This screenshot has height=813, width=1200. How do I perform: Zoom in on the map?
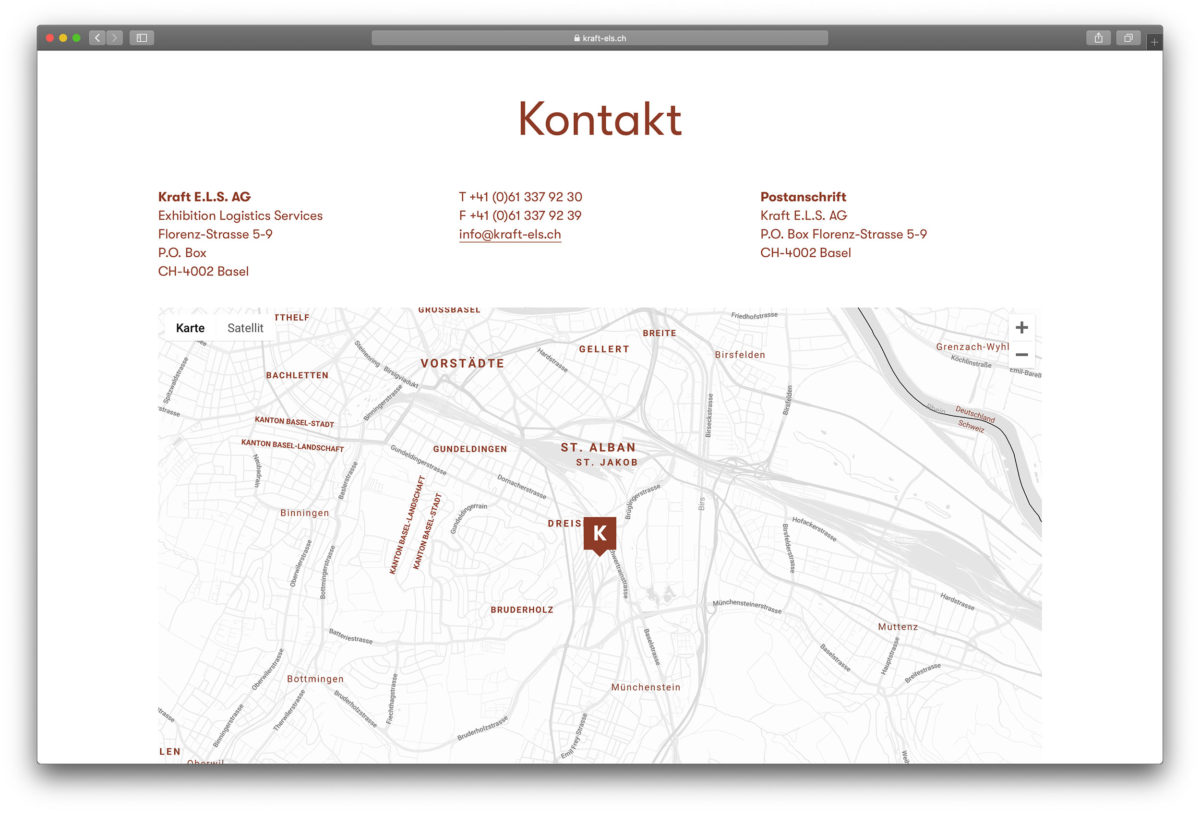point(1021,328)
